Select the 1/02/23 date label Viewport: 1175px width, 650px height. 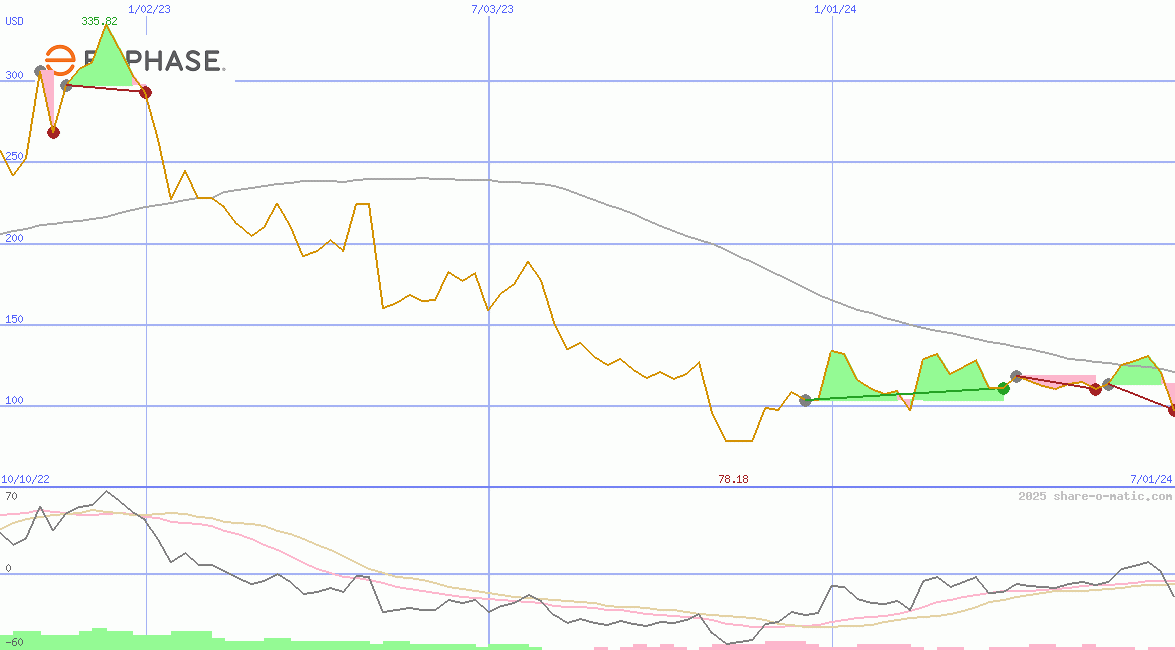click(x=149, y=9)
